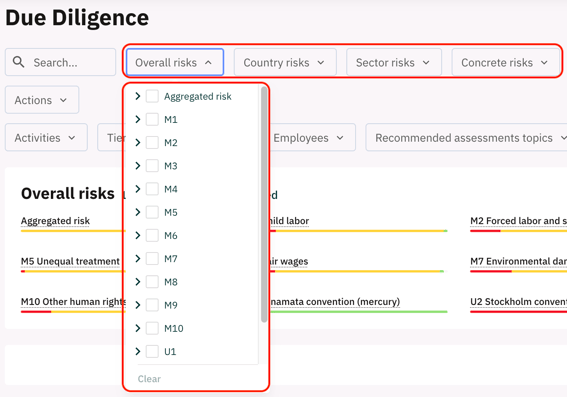Expand the M10 chevron arrow

pos(137,328)
